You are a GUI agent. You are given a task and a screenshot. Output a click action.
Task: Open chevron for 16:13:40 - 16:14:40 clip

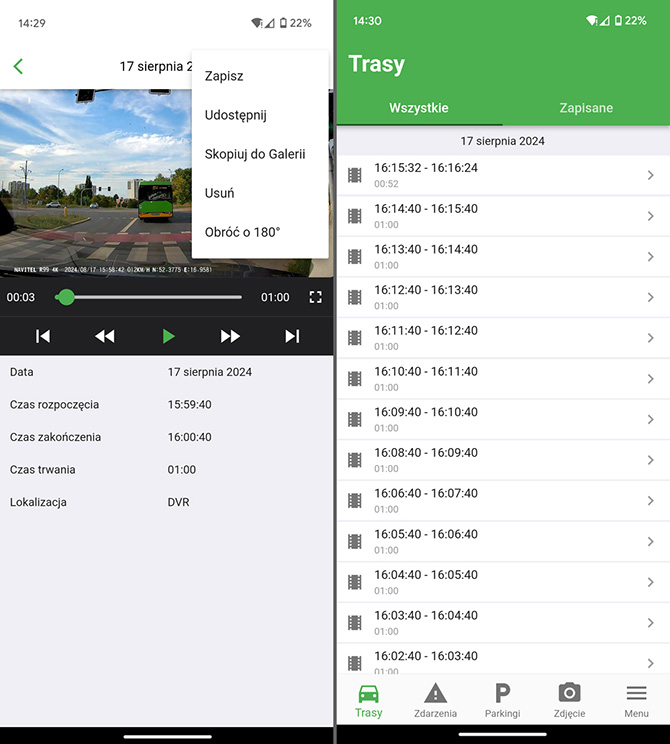651,257
